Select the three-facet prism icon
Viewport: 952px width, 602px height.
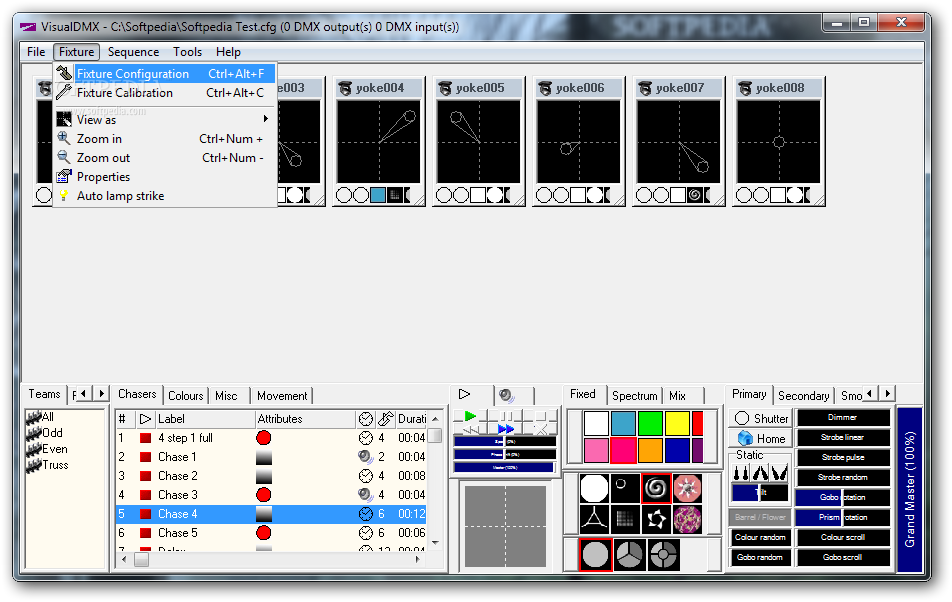click(x=629, y=555)
